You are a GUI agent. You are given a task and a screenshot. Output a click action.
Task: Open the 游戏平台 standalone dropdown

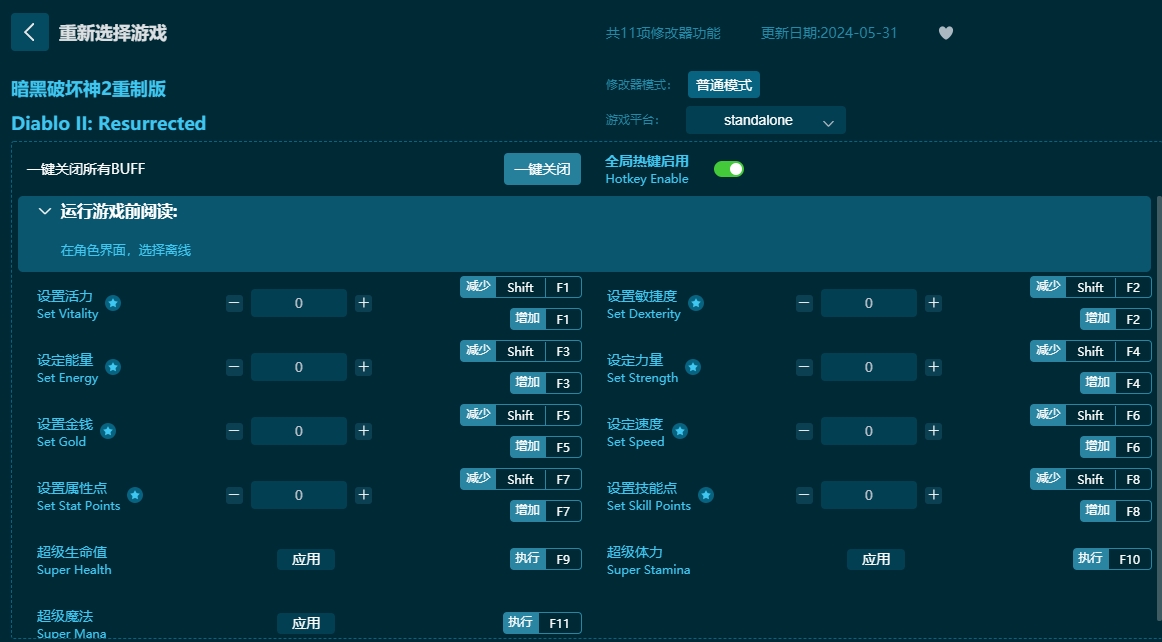766,119
